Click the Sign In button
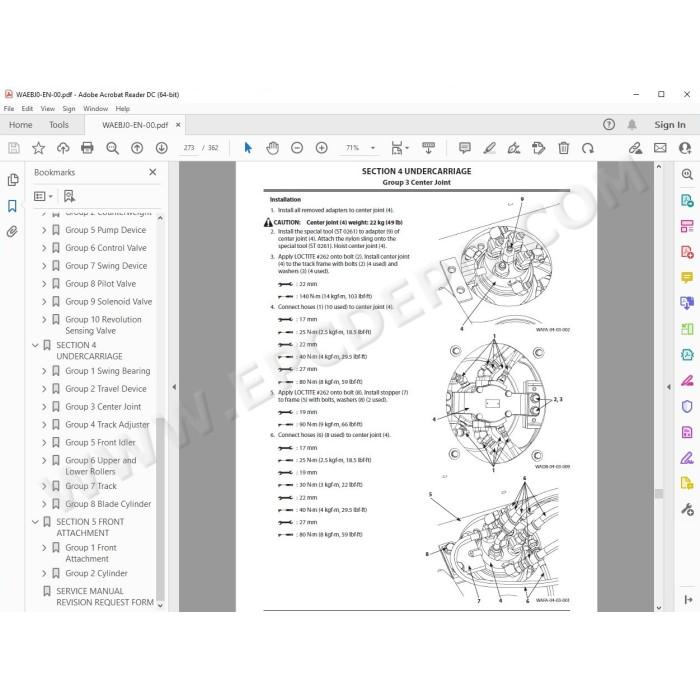 coord(670,125)
